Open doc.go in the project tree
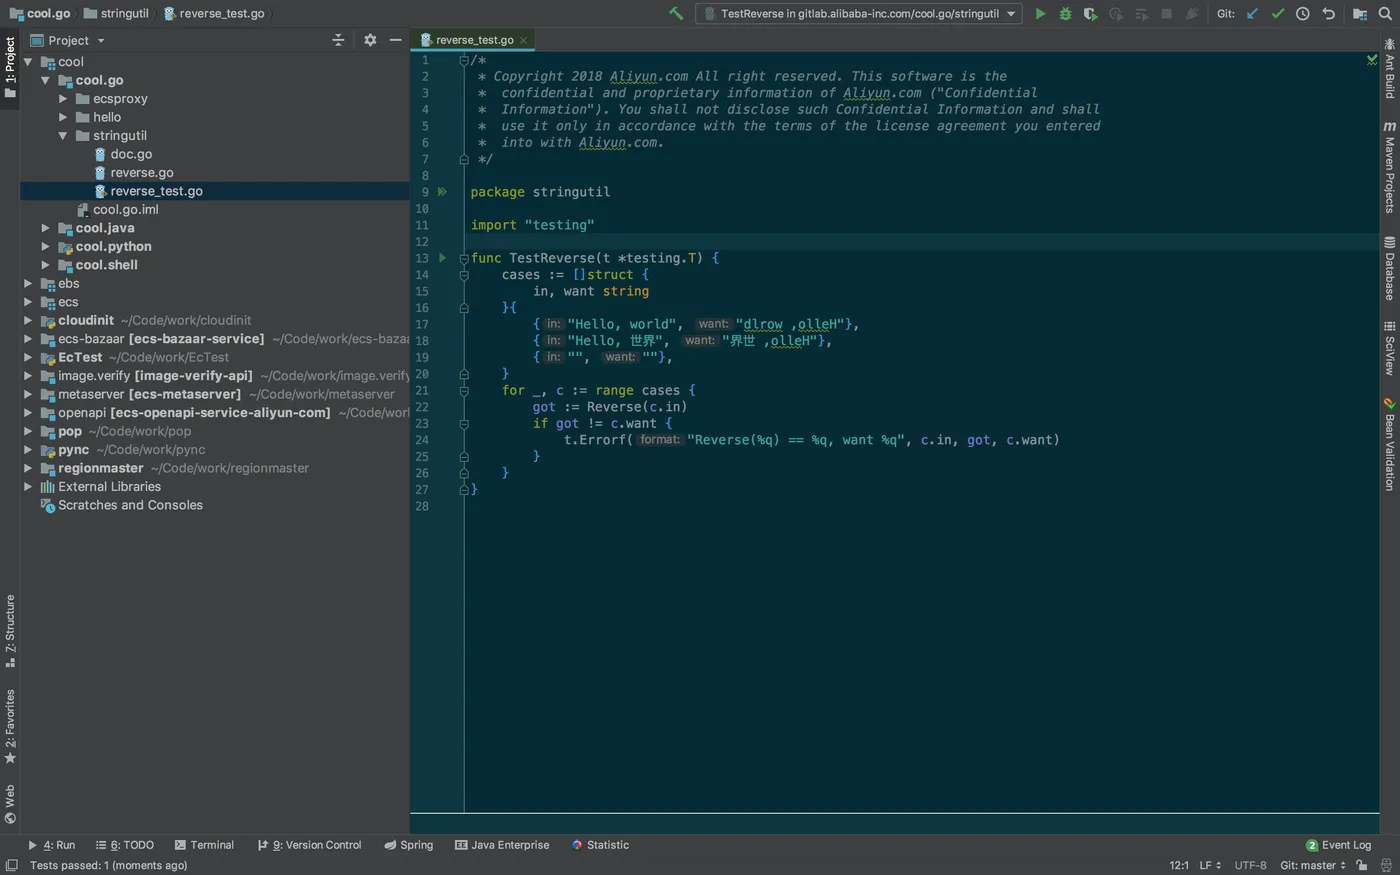The height and width of the screenshot is (875, 1400). pos(131,154)
